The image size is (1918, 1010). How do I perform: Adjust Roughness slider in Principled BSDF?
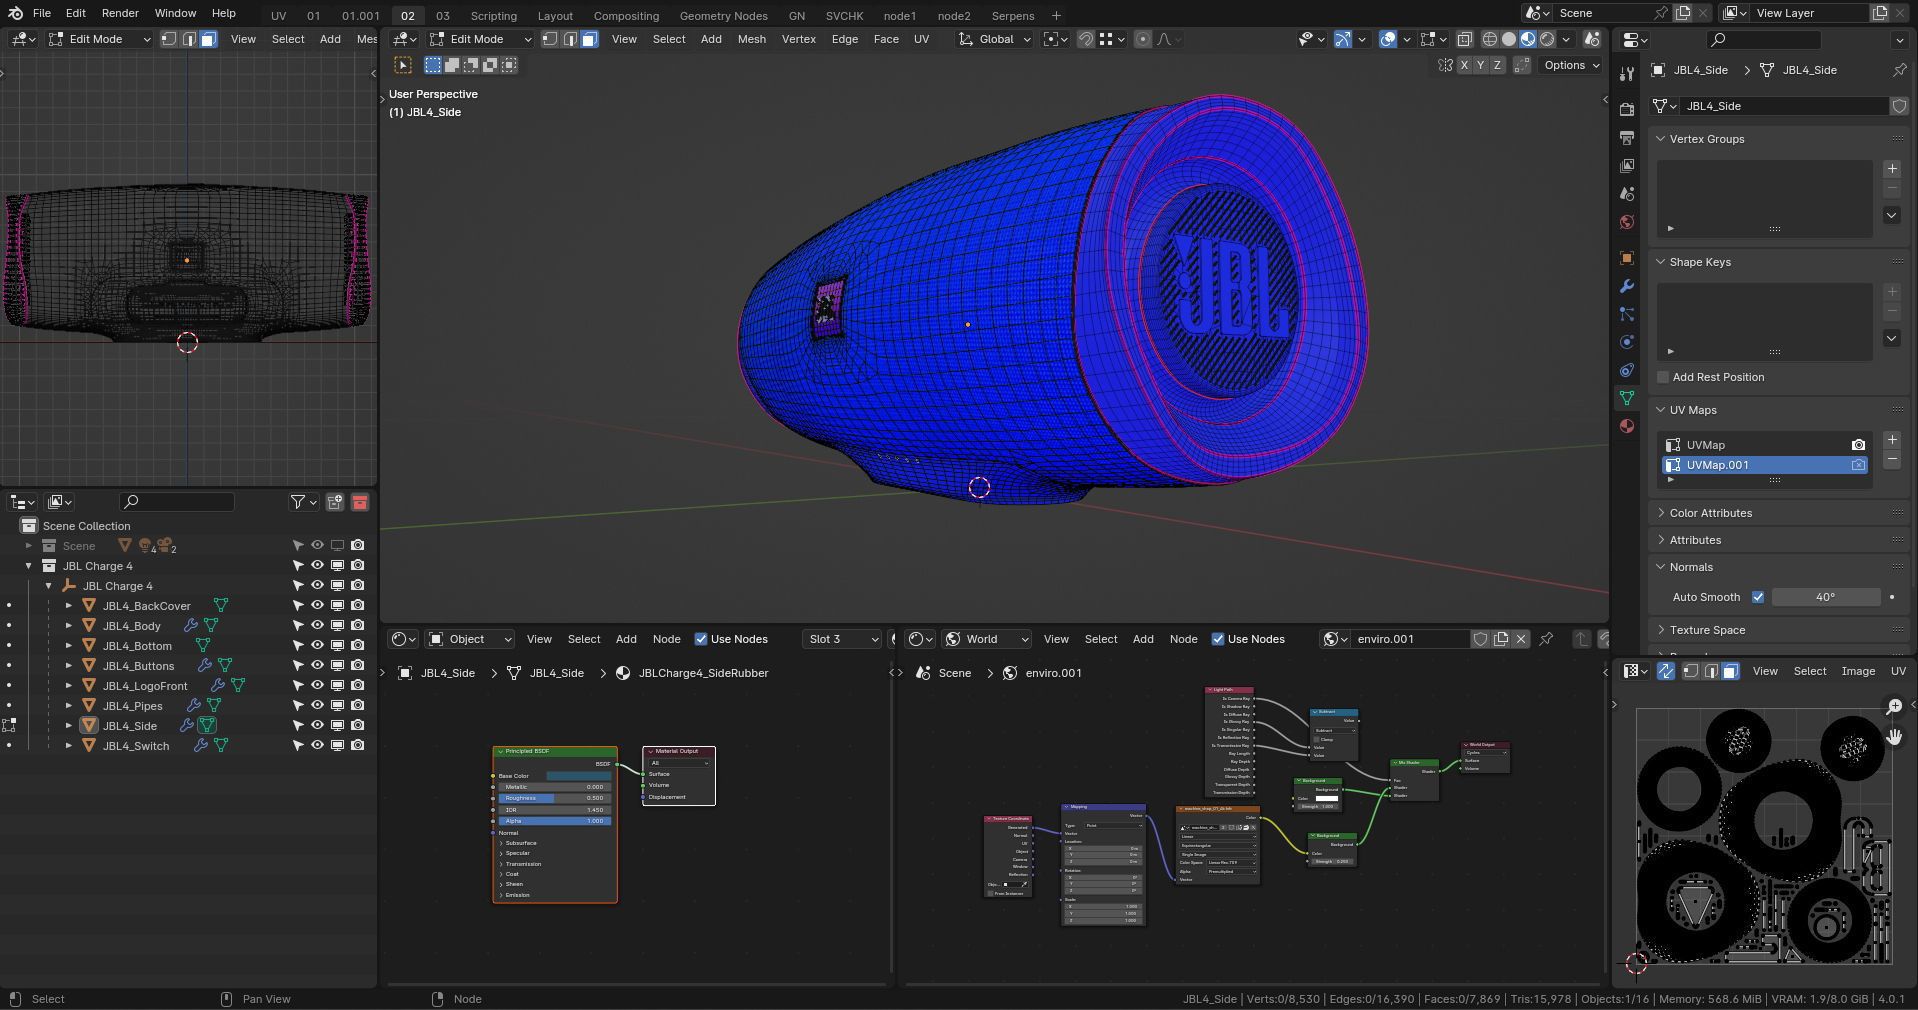tap(555, 798)
